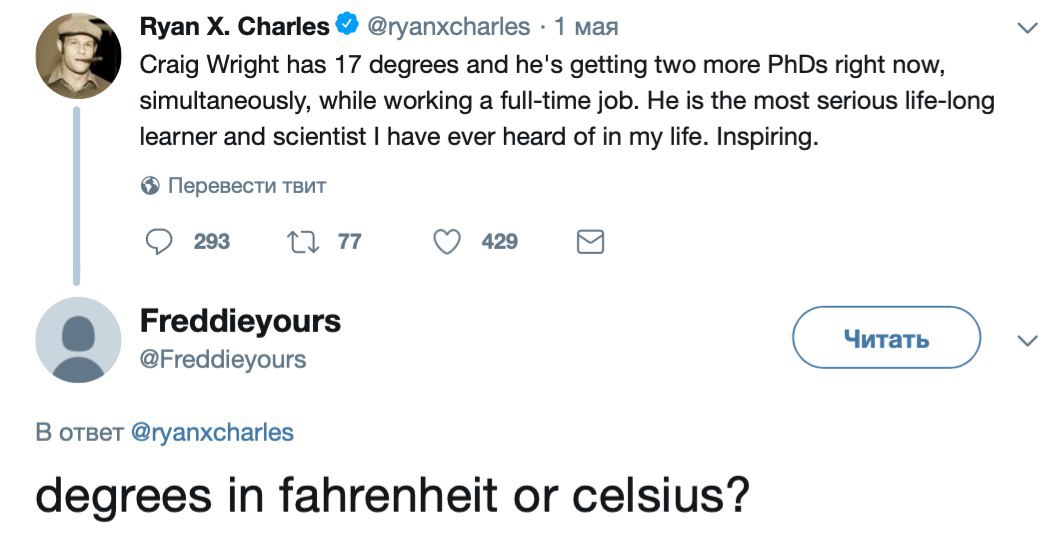Open tweet options chevron at top right
This screenshot has width=1062, height=536.
click(1026, 28)
